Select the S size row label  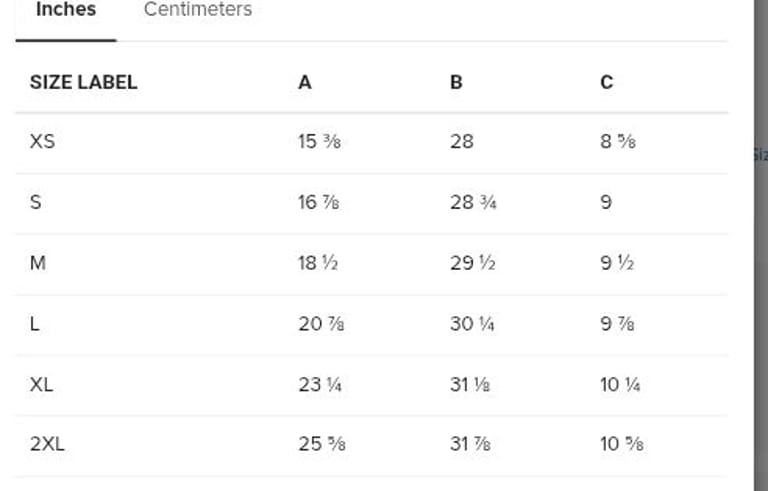36,203
